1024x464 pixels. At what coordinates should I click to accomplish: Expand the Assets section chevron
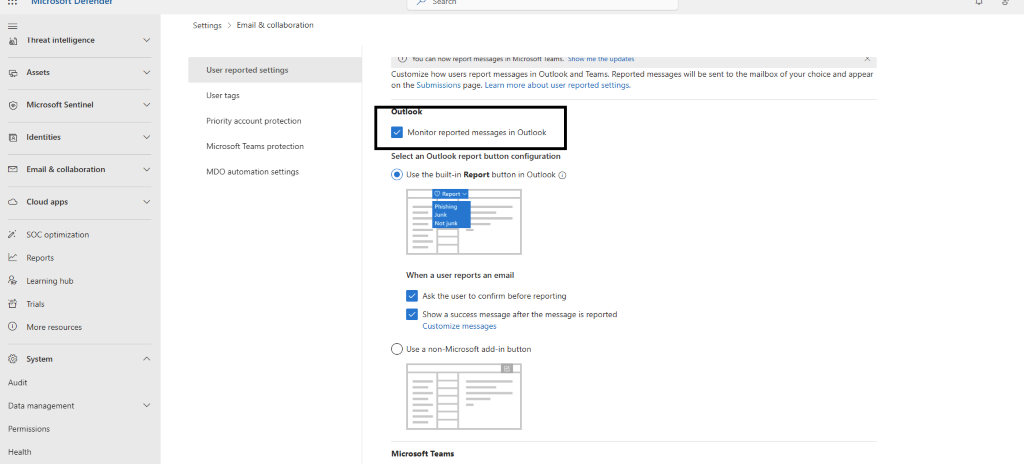(x=146, y=73)
